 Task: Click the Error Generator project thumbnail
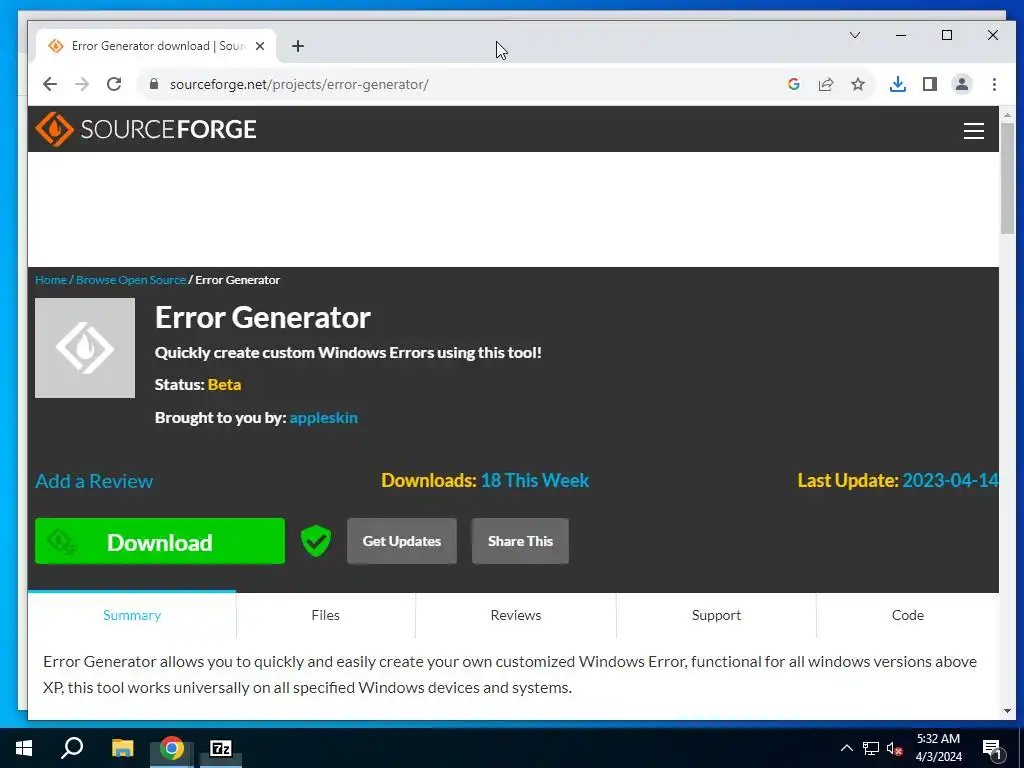point(85,348)
